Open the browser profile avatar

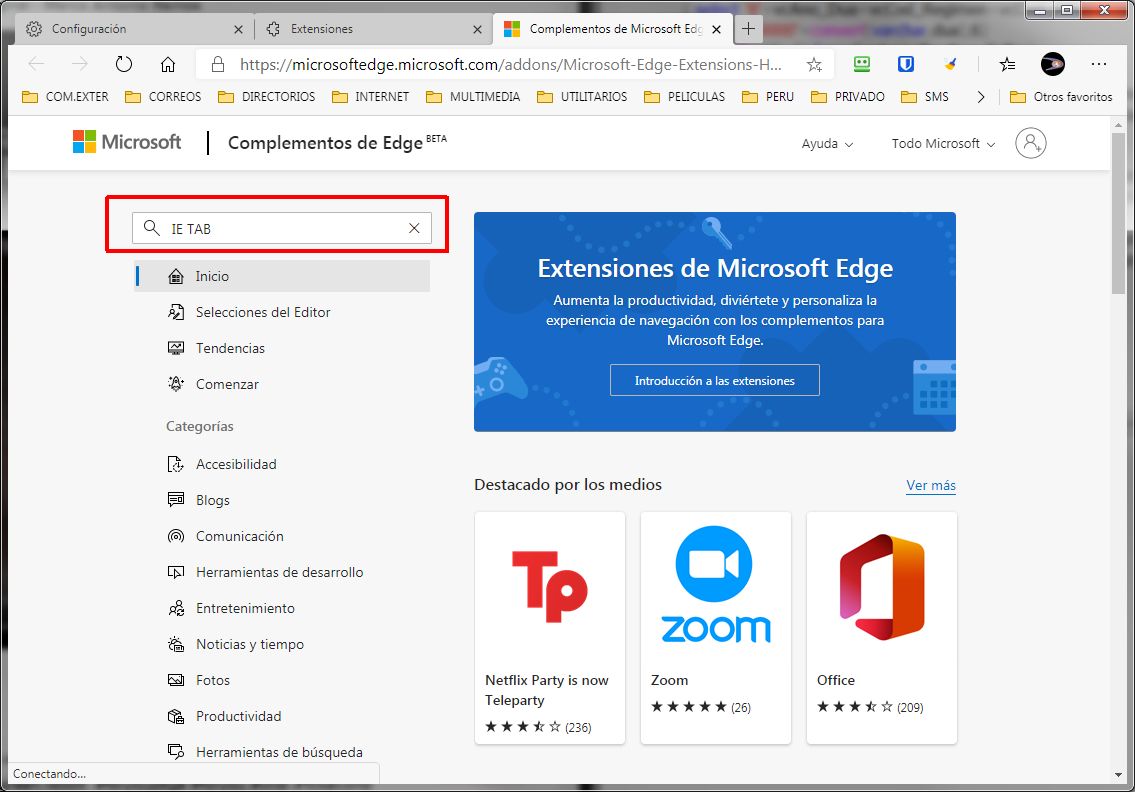click(1052, 64)
